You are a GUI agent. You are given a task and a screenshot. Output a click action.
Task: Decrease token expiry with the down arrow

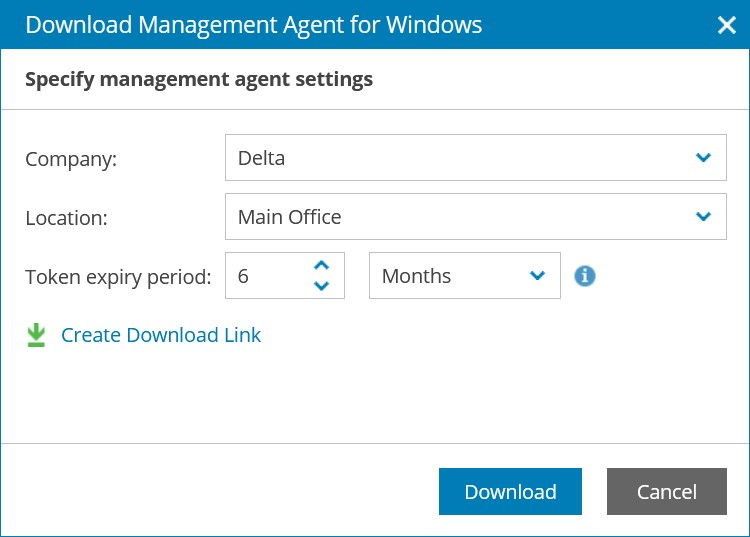coord(321,286)
